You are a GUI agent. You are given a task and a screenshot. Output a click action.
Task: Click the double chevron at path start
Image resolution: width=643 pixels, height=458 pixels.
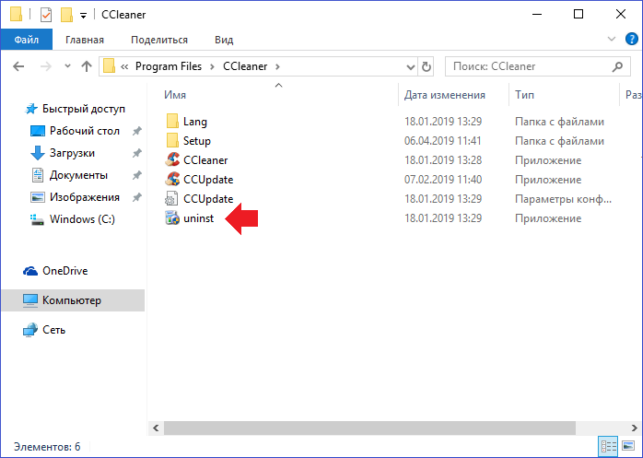pos(124,66)
